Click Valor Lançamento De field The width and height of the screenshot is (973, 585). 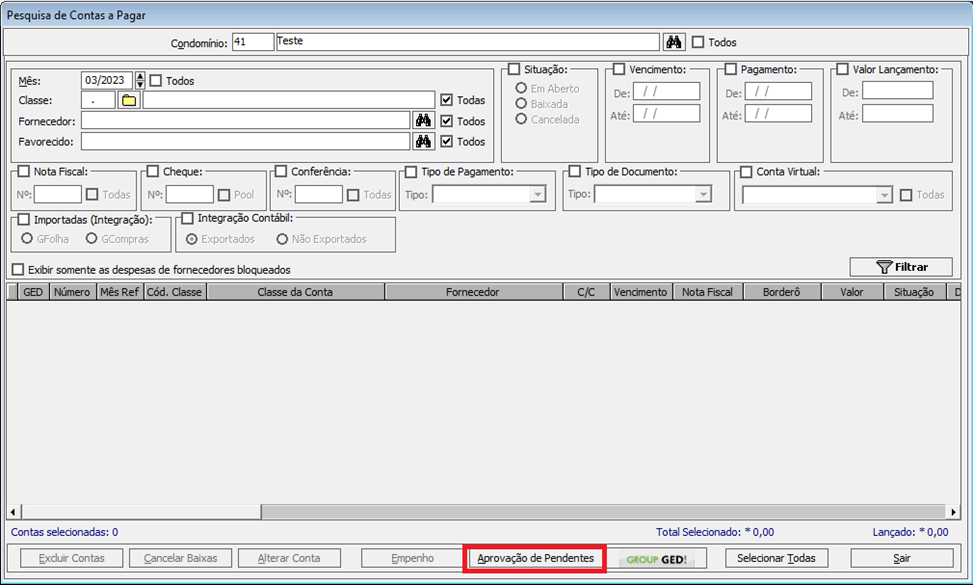(897, 91)
